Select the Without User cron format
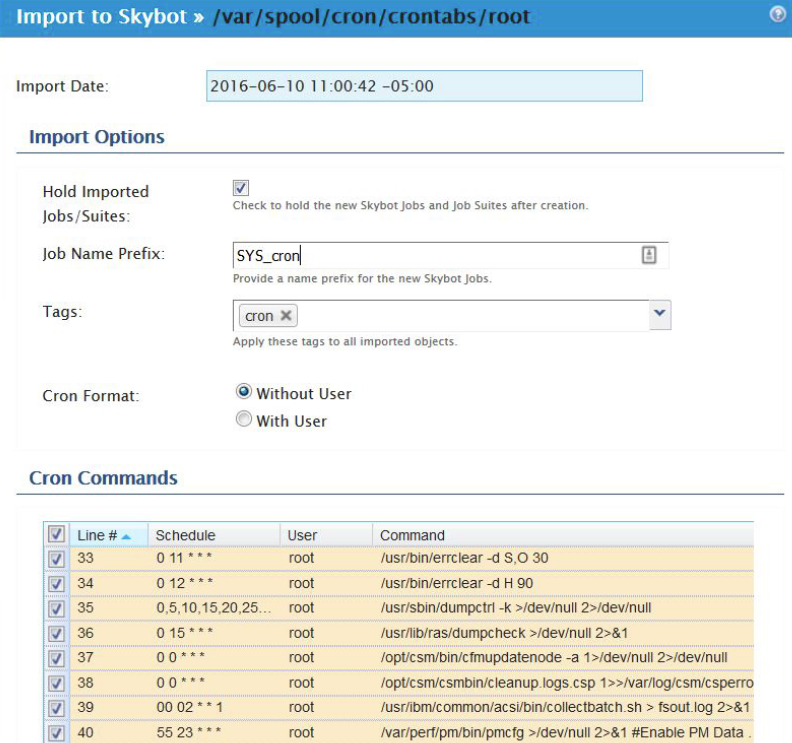 243,392
